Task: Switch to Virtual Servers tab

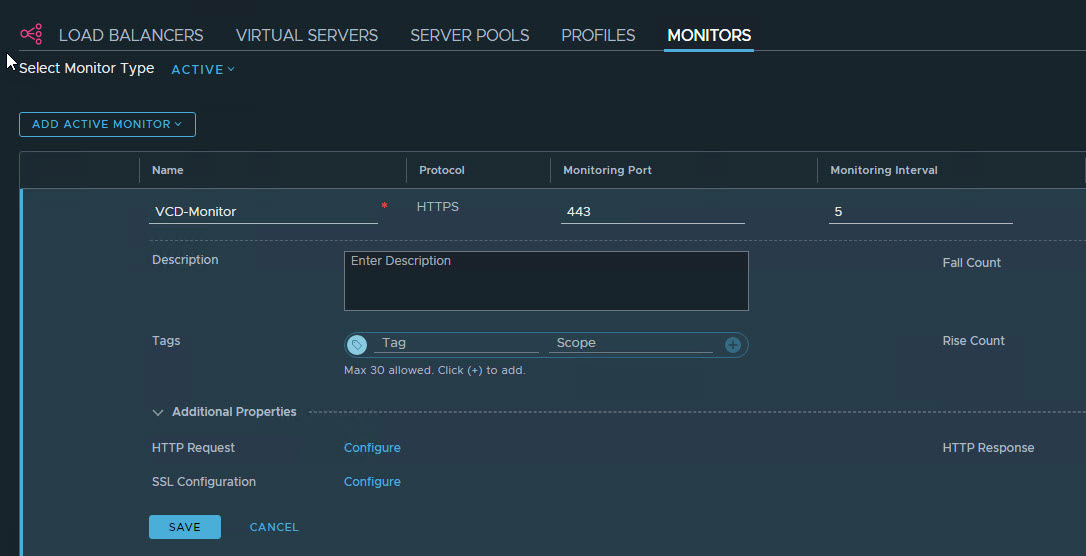Action: [x=307, y=35]
